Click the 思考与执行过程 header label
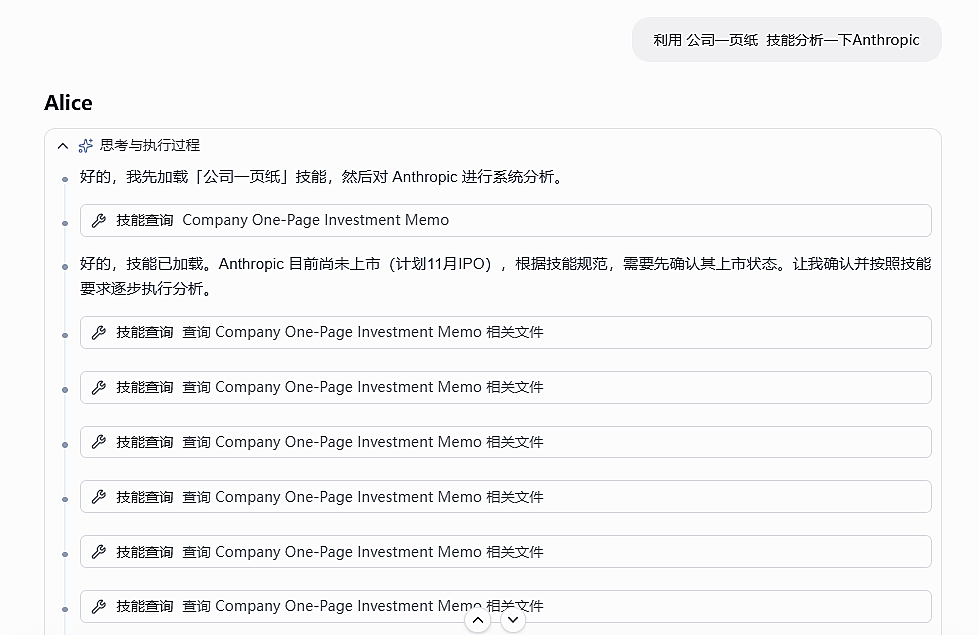 tap(150, 145)
